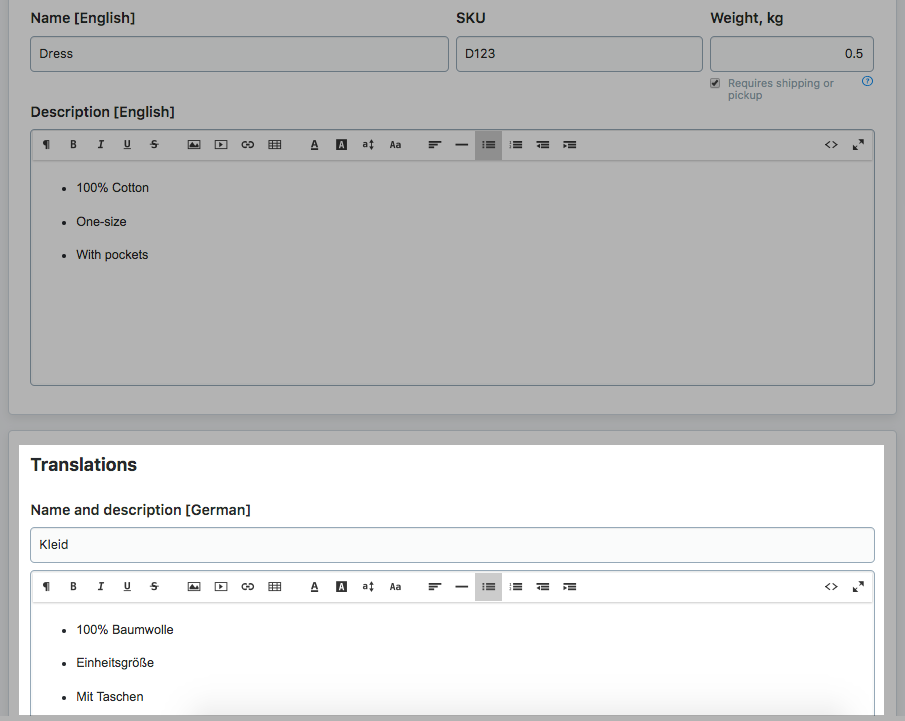Image resolution: width=905 pixels, height=721 pixels.
Task: Toggle bold in German description toolbar
Action: 73,587
